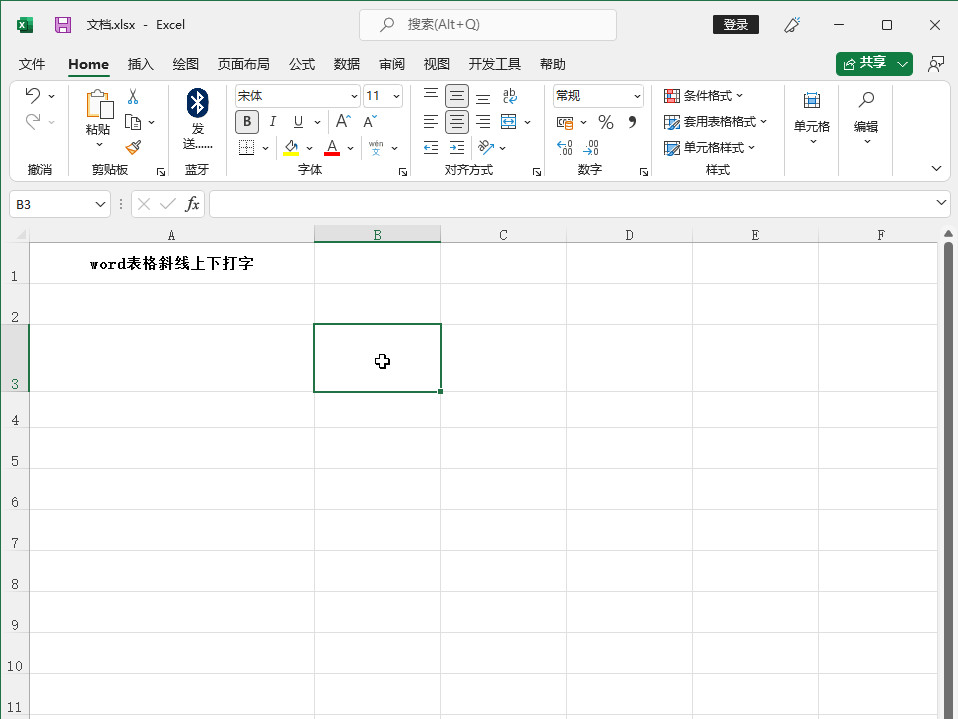Open the Name Box dropdown
The width and height of the screenshot is (958, 719).
point(100,204)
